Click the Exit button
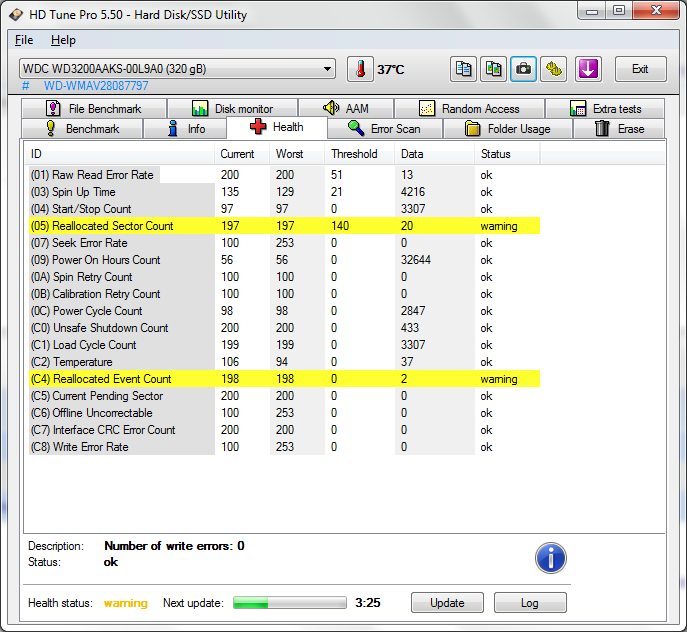Screen dimensions: 687x632 coord(641,69)
